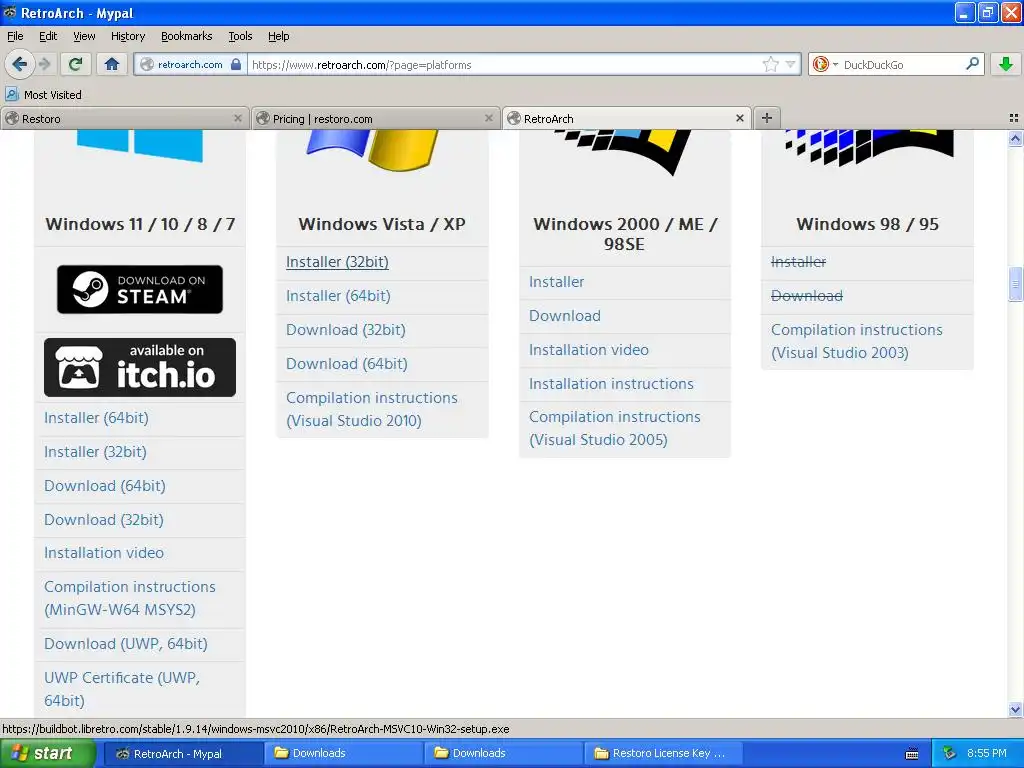The image size is (1024, 768).
Task: Switch to the Pricing | restoro.com tab
Action: coord(376,119)
